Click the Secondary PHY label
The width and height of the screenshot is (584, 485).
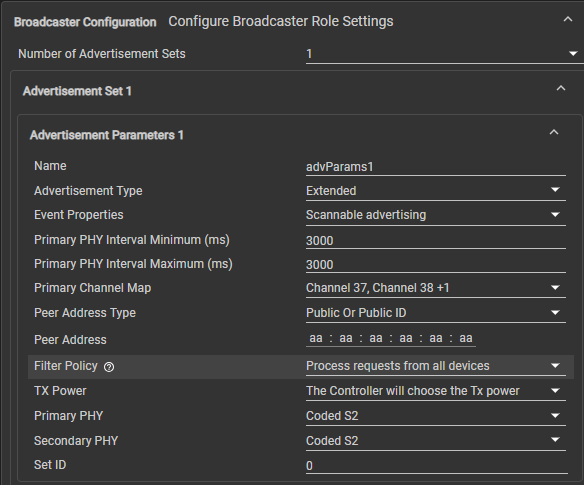[x=76, y=441]
